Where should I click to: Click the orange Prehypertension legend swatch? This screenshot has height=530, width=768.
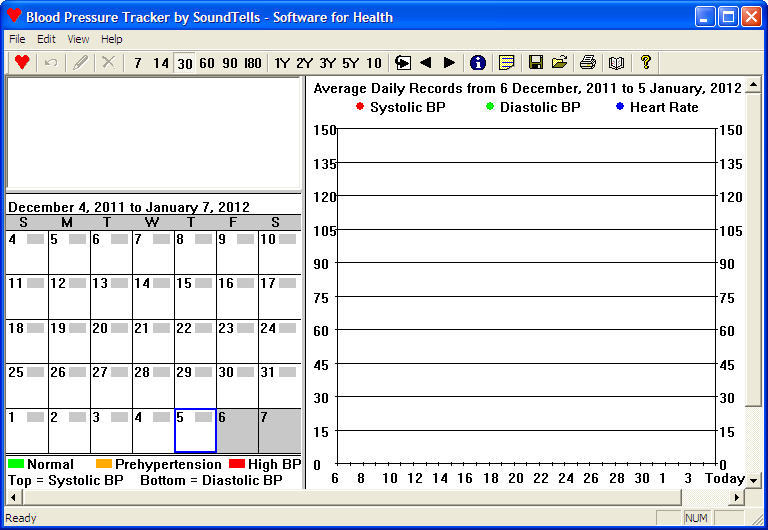(104, 463)
